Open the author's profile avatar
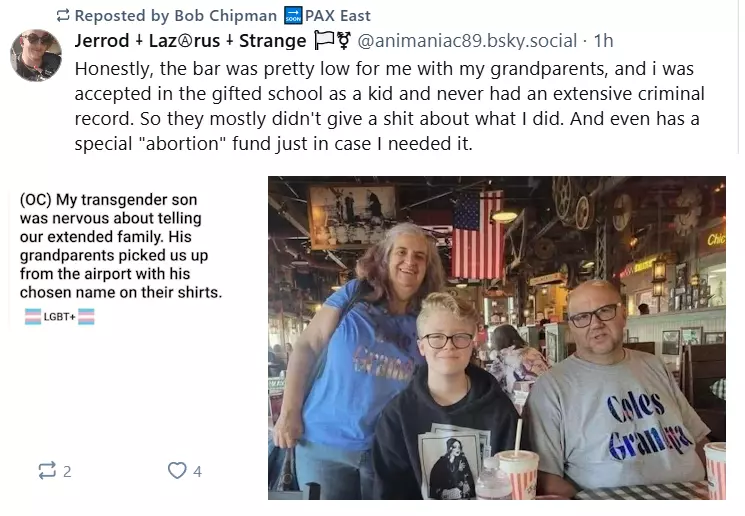 pyautogui.click(x=36, y=55)
